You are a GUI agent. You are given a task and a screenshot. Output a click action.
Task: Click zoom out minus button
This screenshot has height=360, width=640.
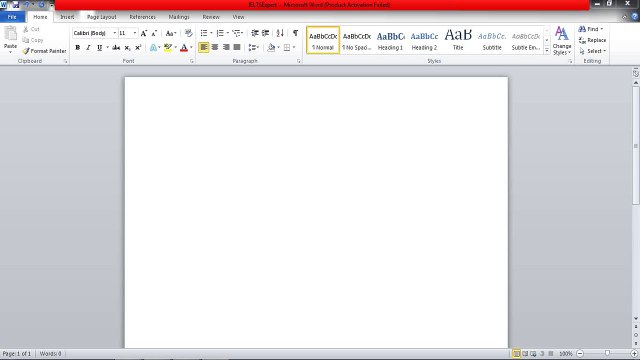(x=580, y=354)
